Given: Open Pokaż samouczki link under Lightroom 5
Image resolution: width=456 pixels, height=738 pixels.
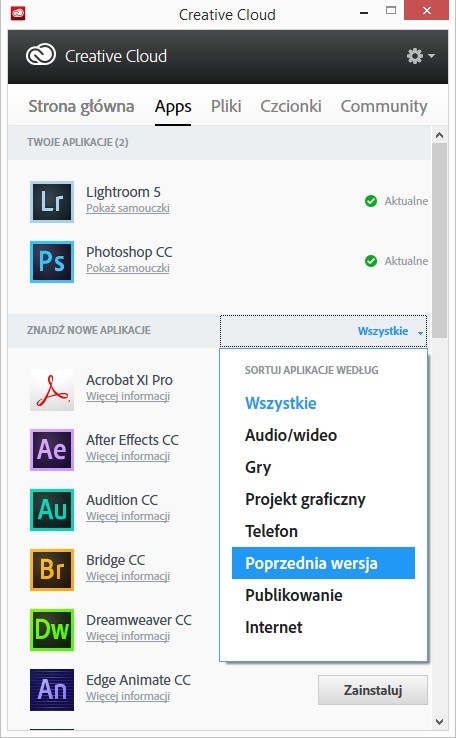Looking at the screenshot, I should [x=128, y=208].
